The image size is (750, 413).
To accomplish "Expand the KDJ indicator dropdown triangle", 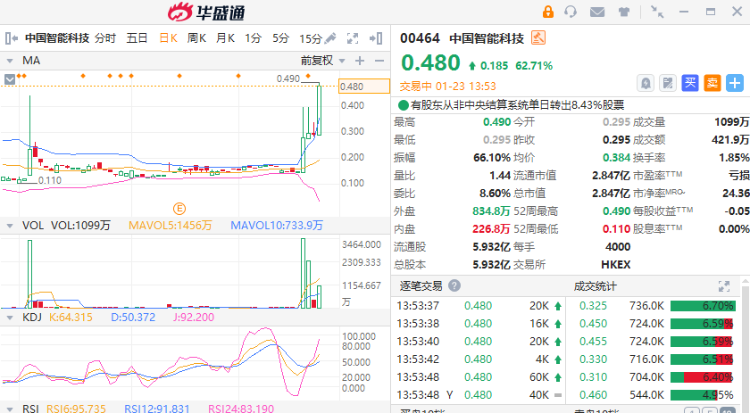I will pyautogui.click(x=10, y=317).
